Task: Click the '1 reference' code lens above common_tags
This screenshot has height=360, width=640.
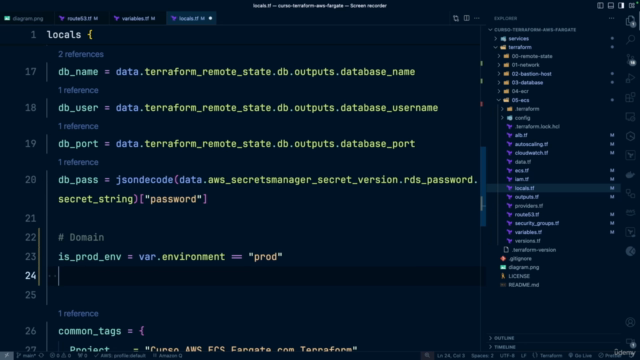Action: click(78, 314)
